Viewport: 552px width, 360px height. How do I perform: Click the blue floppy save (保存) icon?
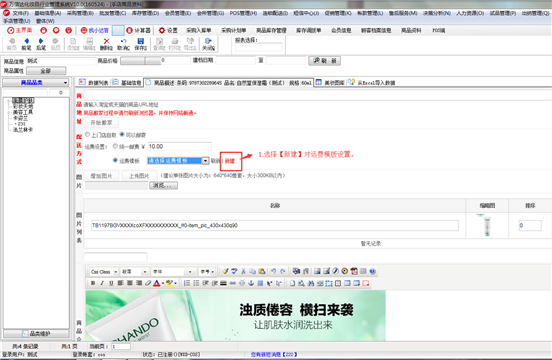pyautogui.click(x=140, y=44)
